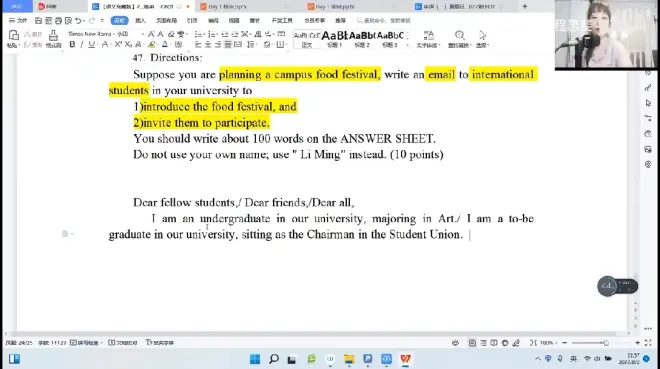
Task: Align text right with the alignment icon
Action: point(218,44)
